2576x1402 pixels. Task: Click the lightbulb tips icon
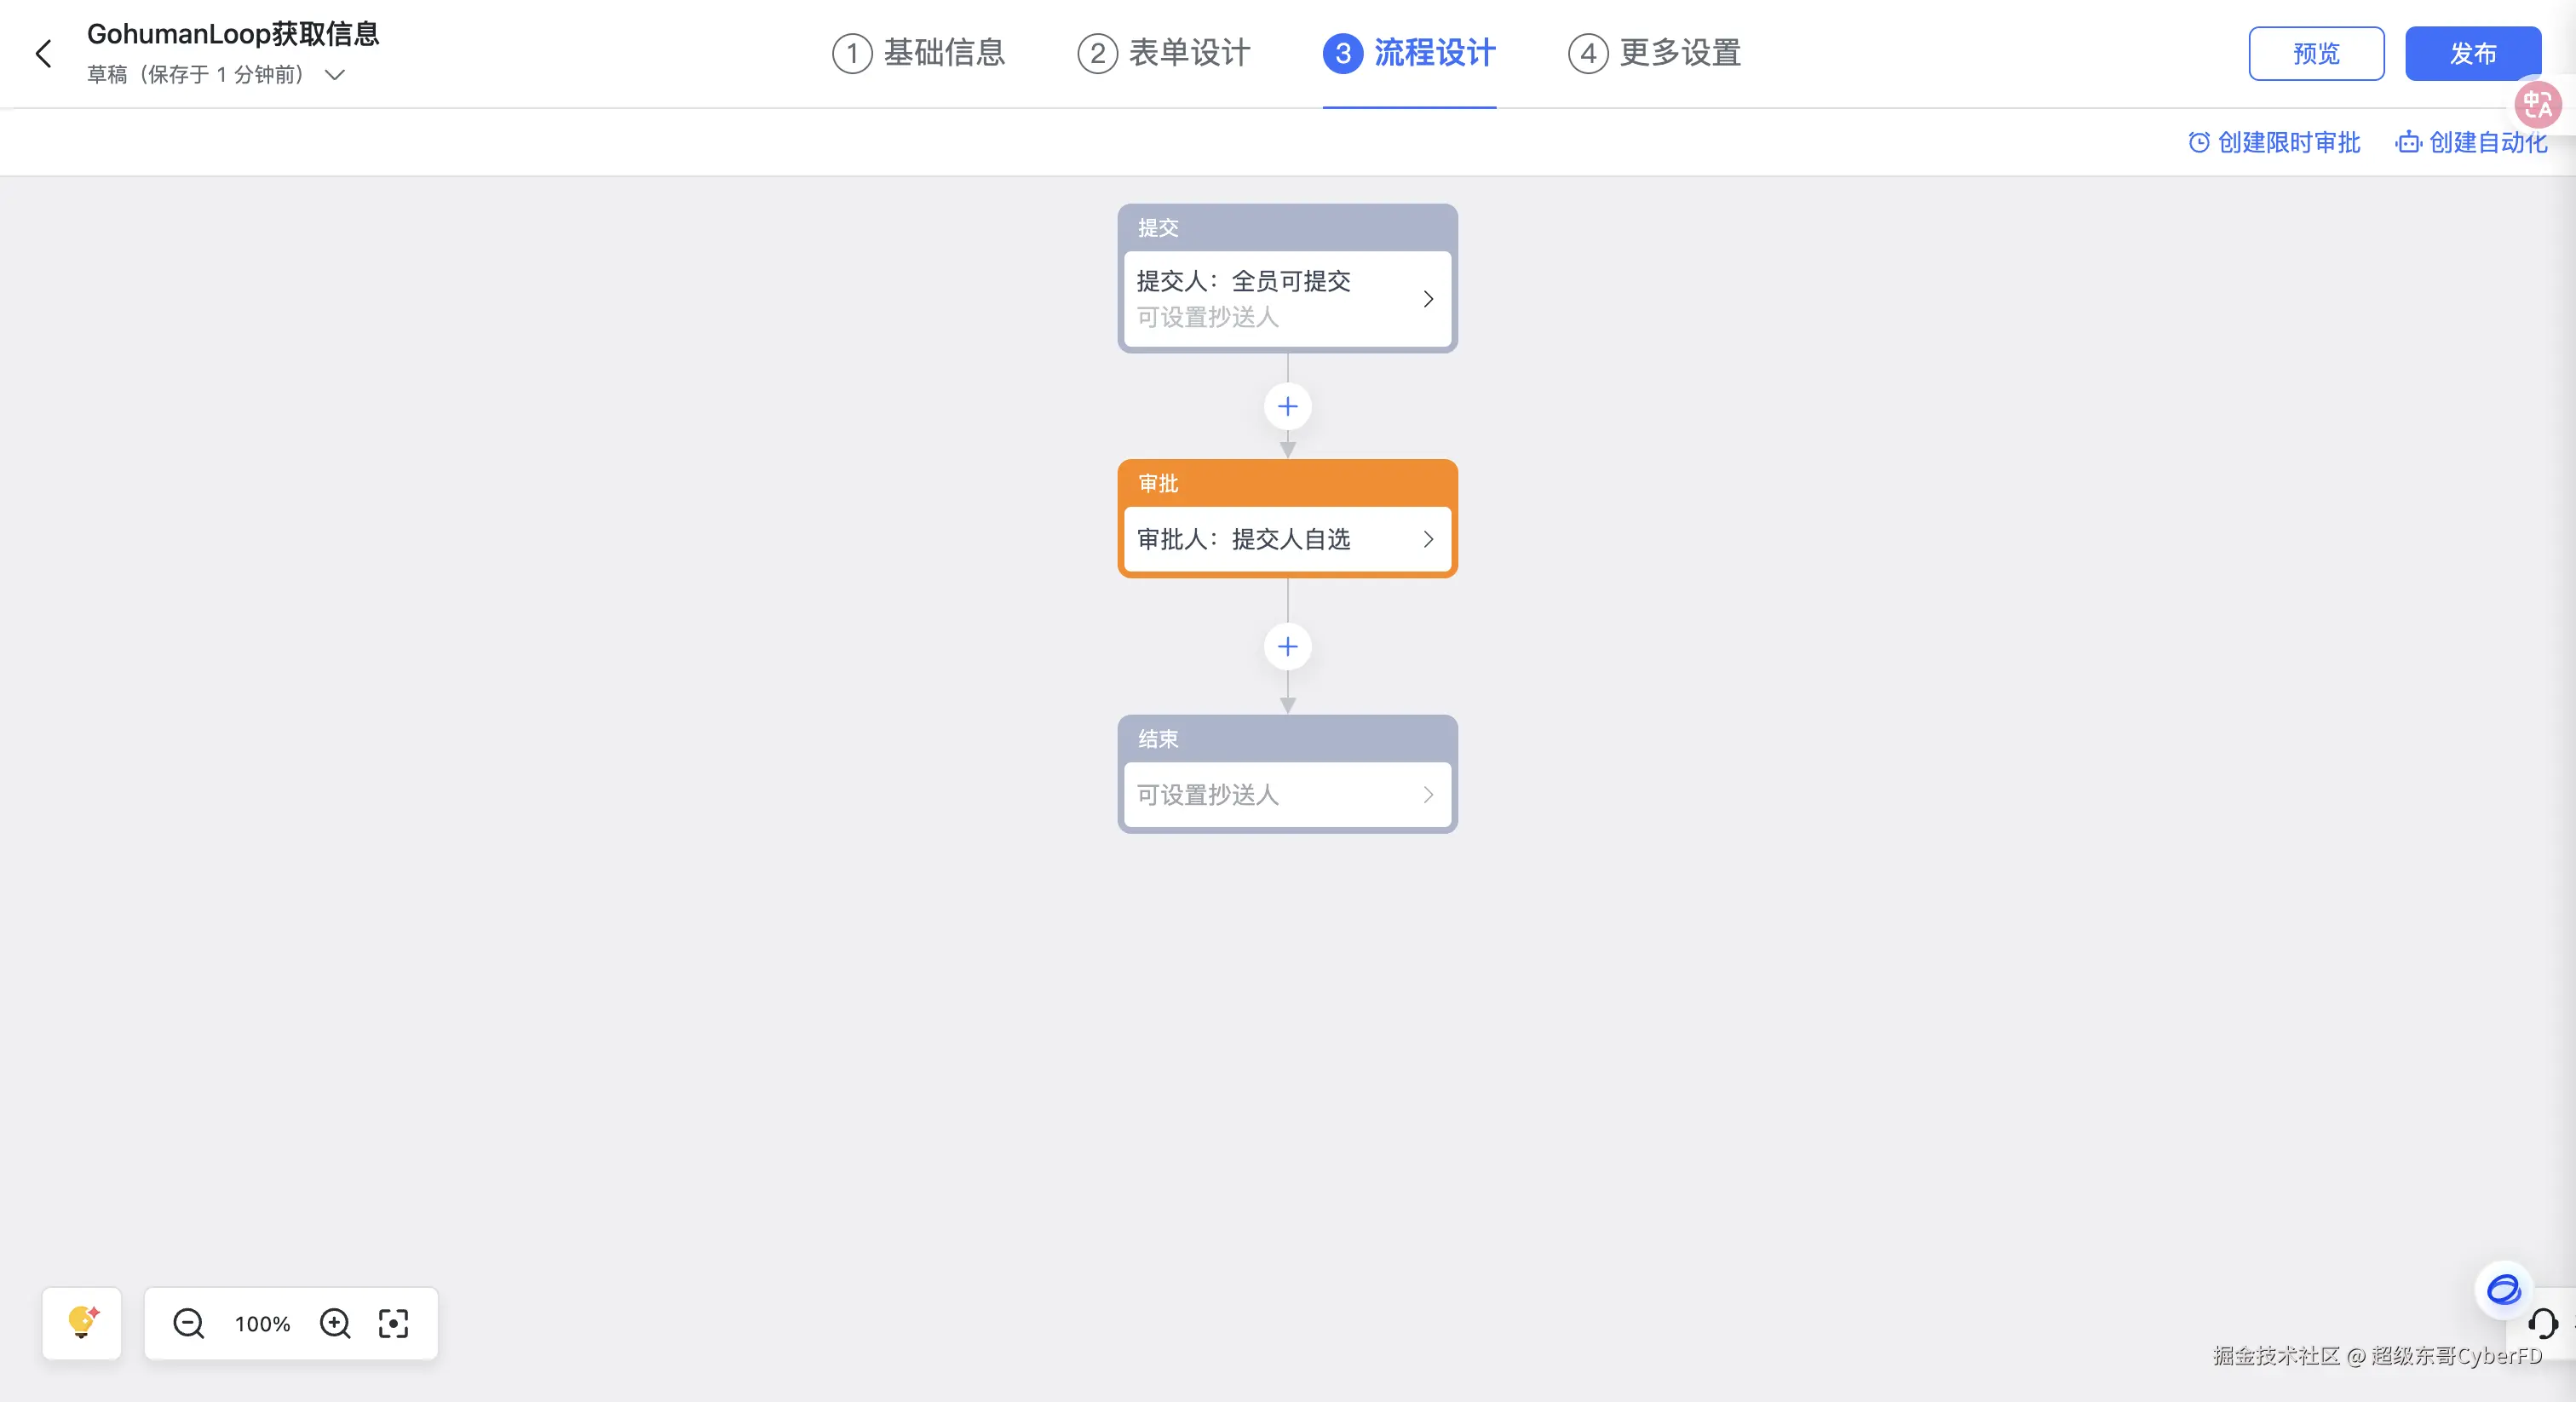coord(82,1323)
